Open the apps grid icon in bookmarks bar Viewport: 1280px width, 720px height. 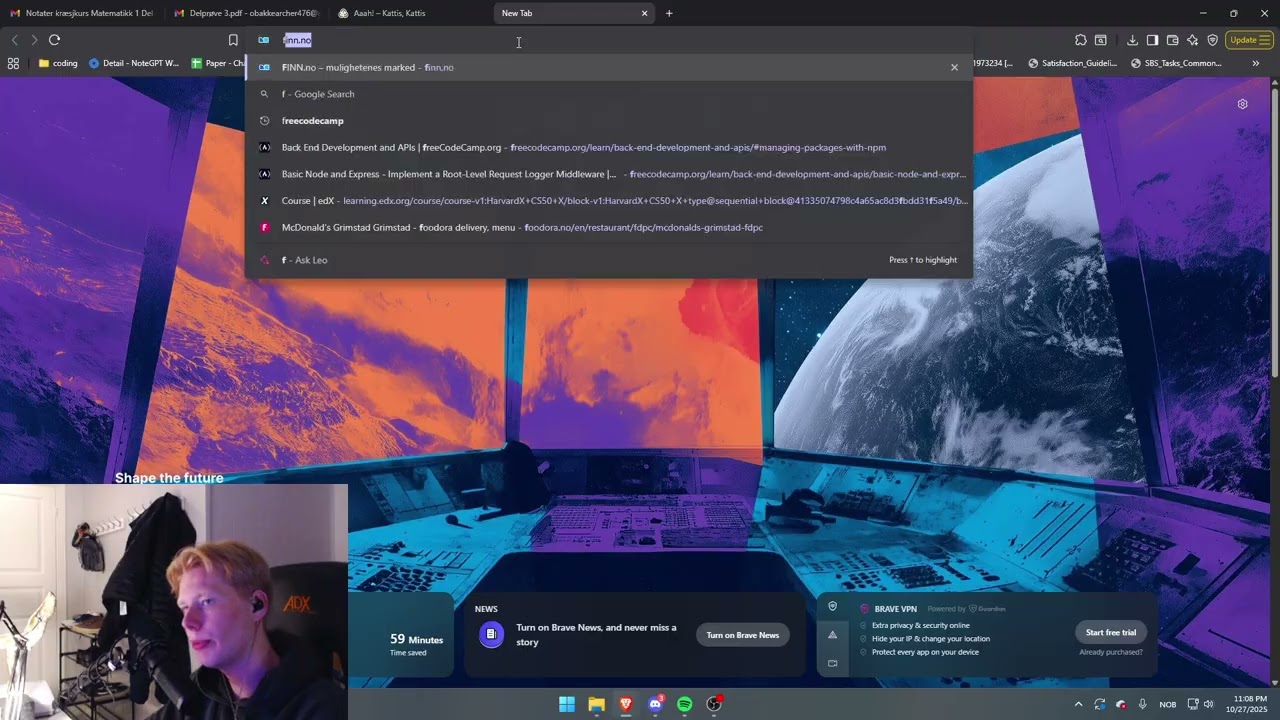(13, 63)
